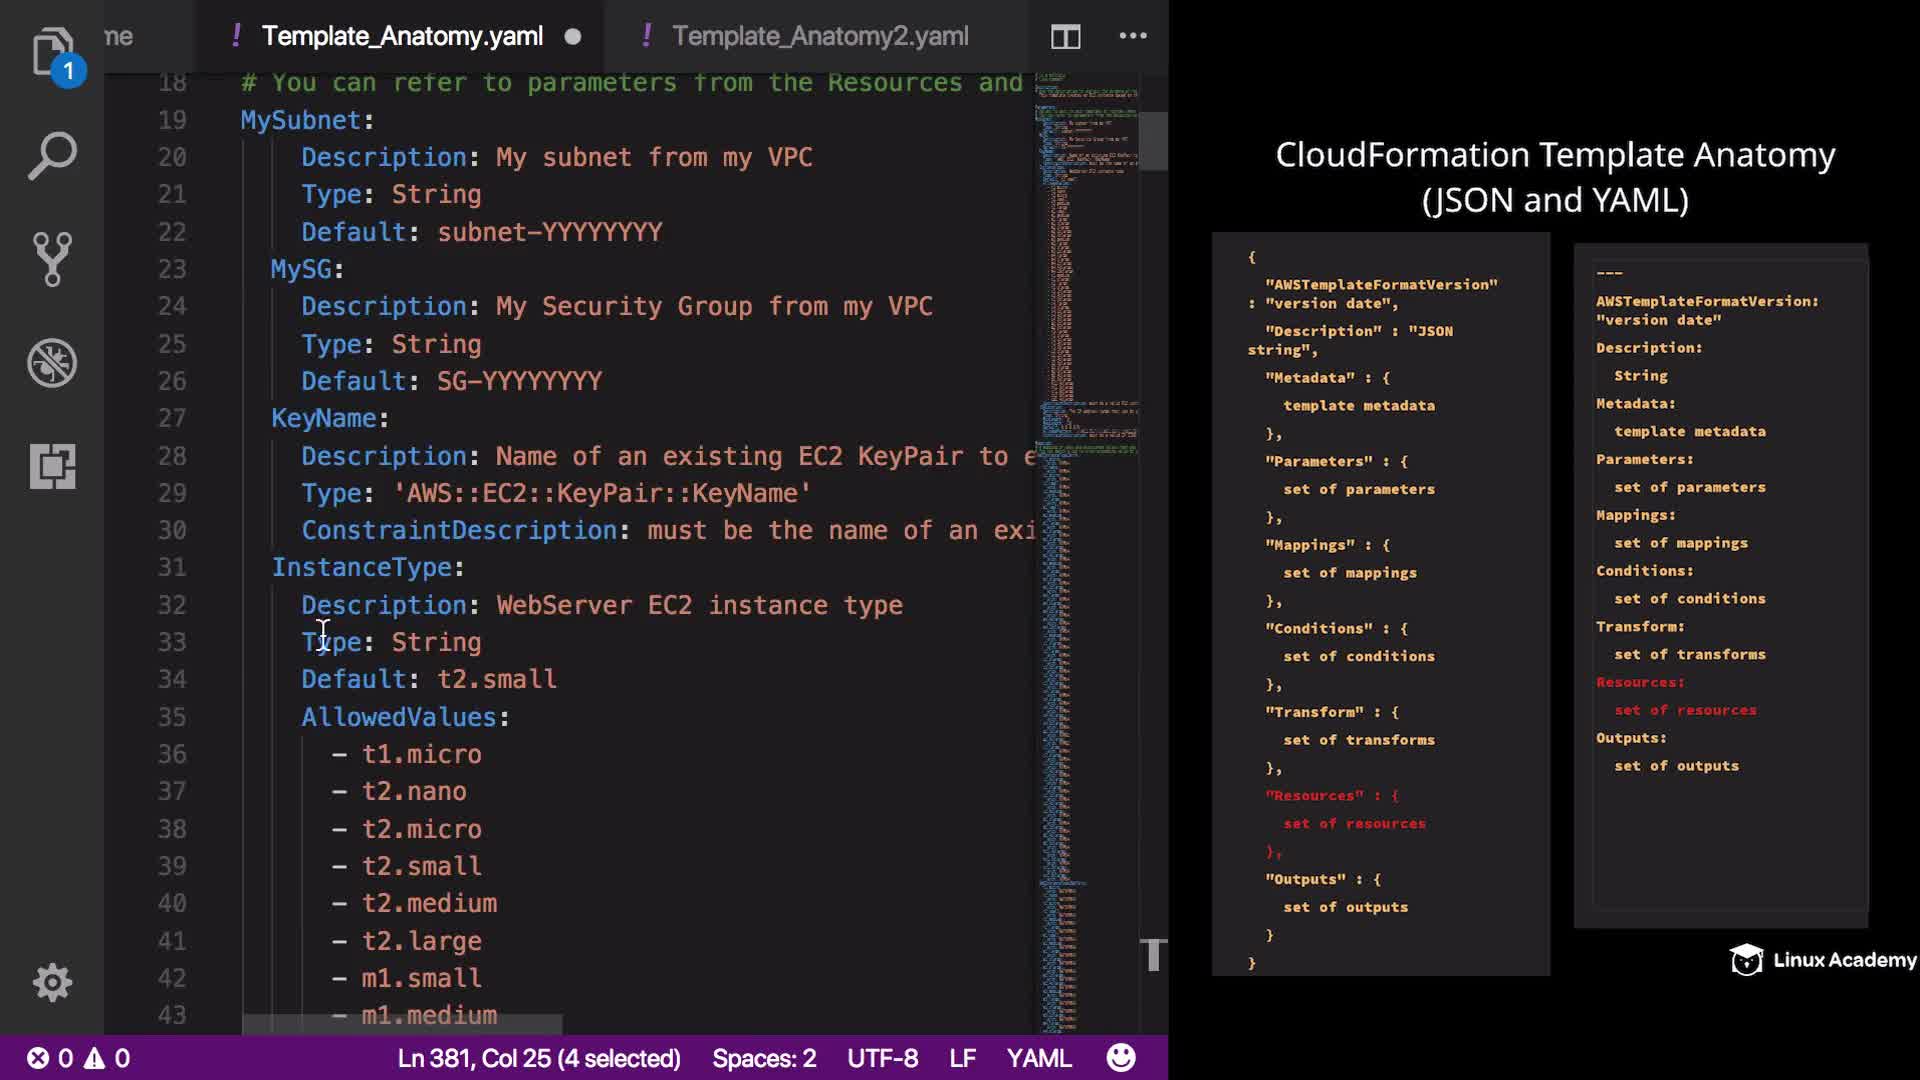Change the Spaces: 2 indentation setting

click(764, 1058)
